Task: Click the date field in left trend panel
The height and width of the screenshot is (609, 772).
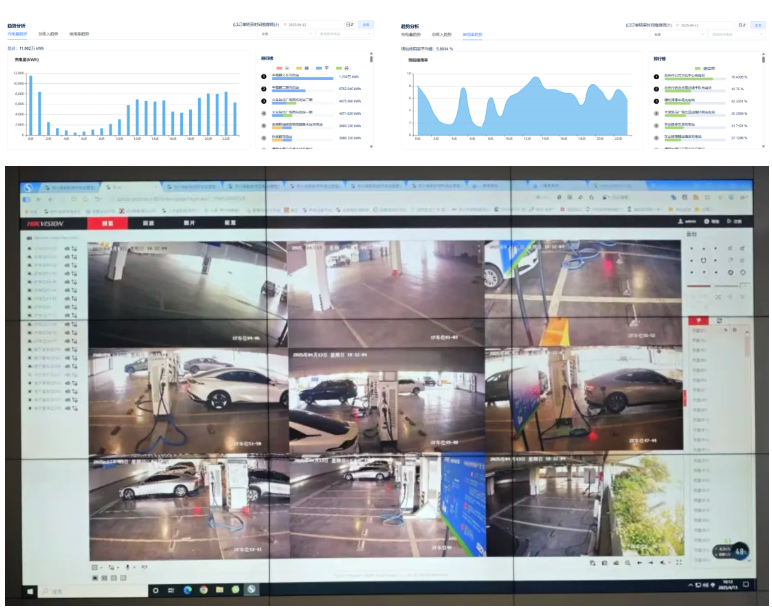Action: pos(312,24)
